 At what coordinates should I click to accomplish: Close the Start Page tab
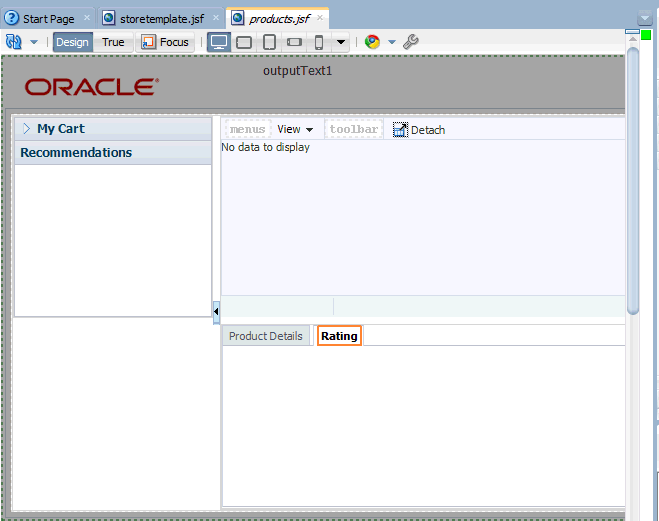[87, 18]
